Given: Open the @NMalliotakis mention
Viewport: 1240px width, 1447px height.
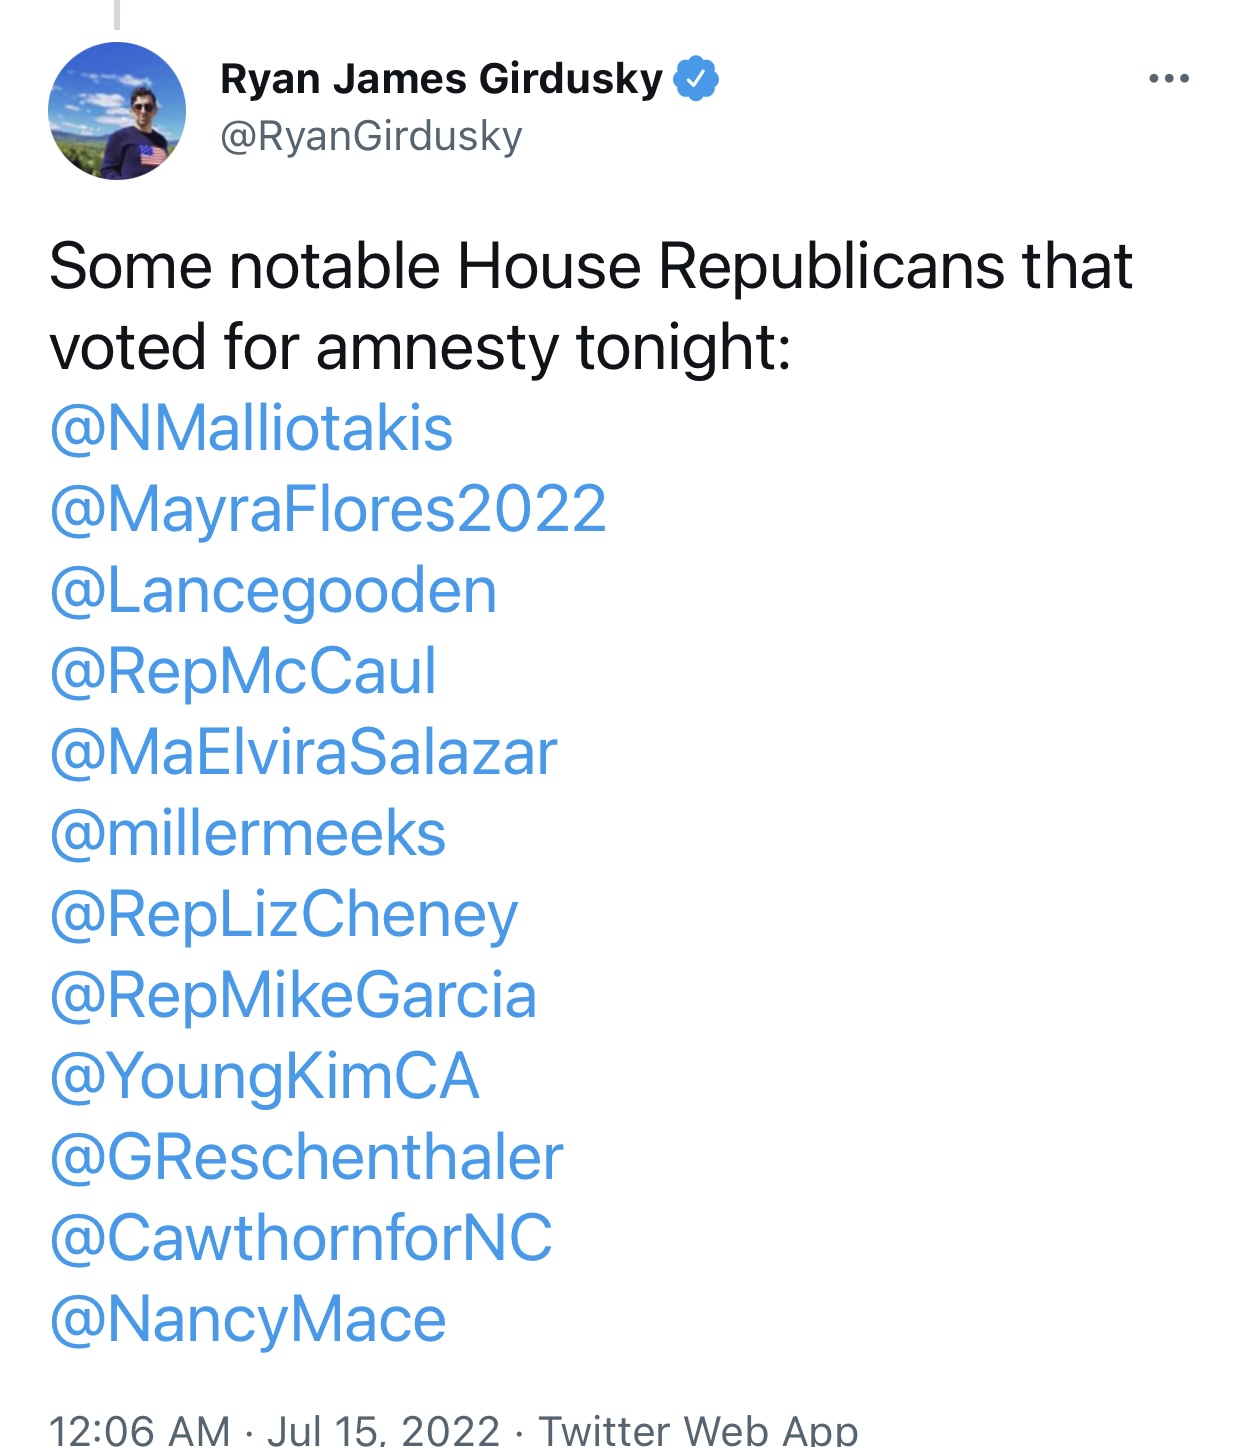Looking at the screenshot, I should [x=251, y=428].
